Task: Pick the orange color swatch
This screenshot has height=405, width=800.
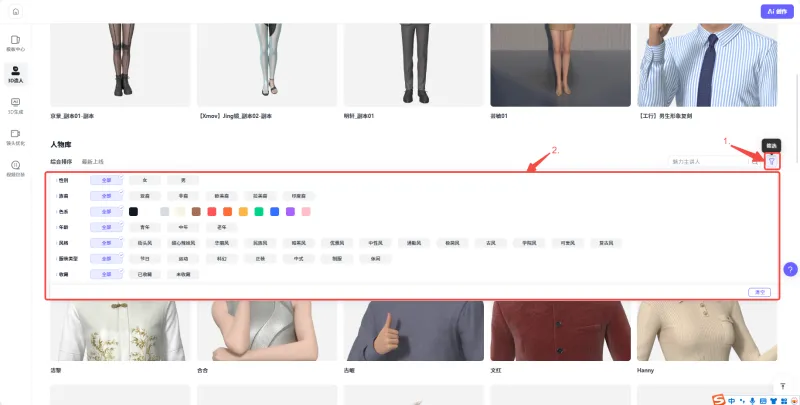Action: pos(228,212)
